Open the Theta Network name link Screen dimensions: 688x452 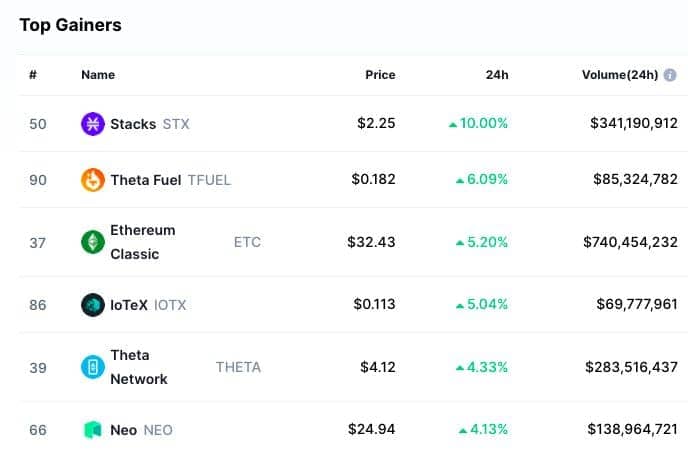click(139, 367)
